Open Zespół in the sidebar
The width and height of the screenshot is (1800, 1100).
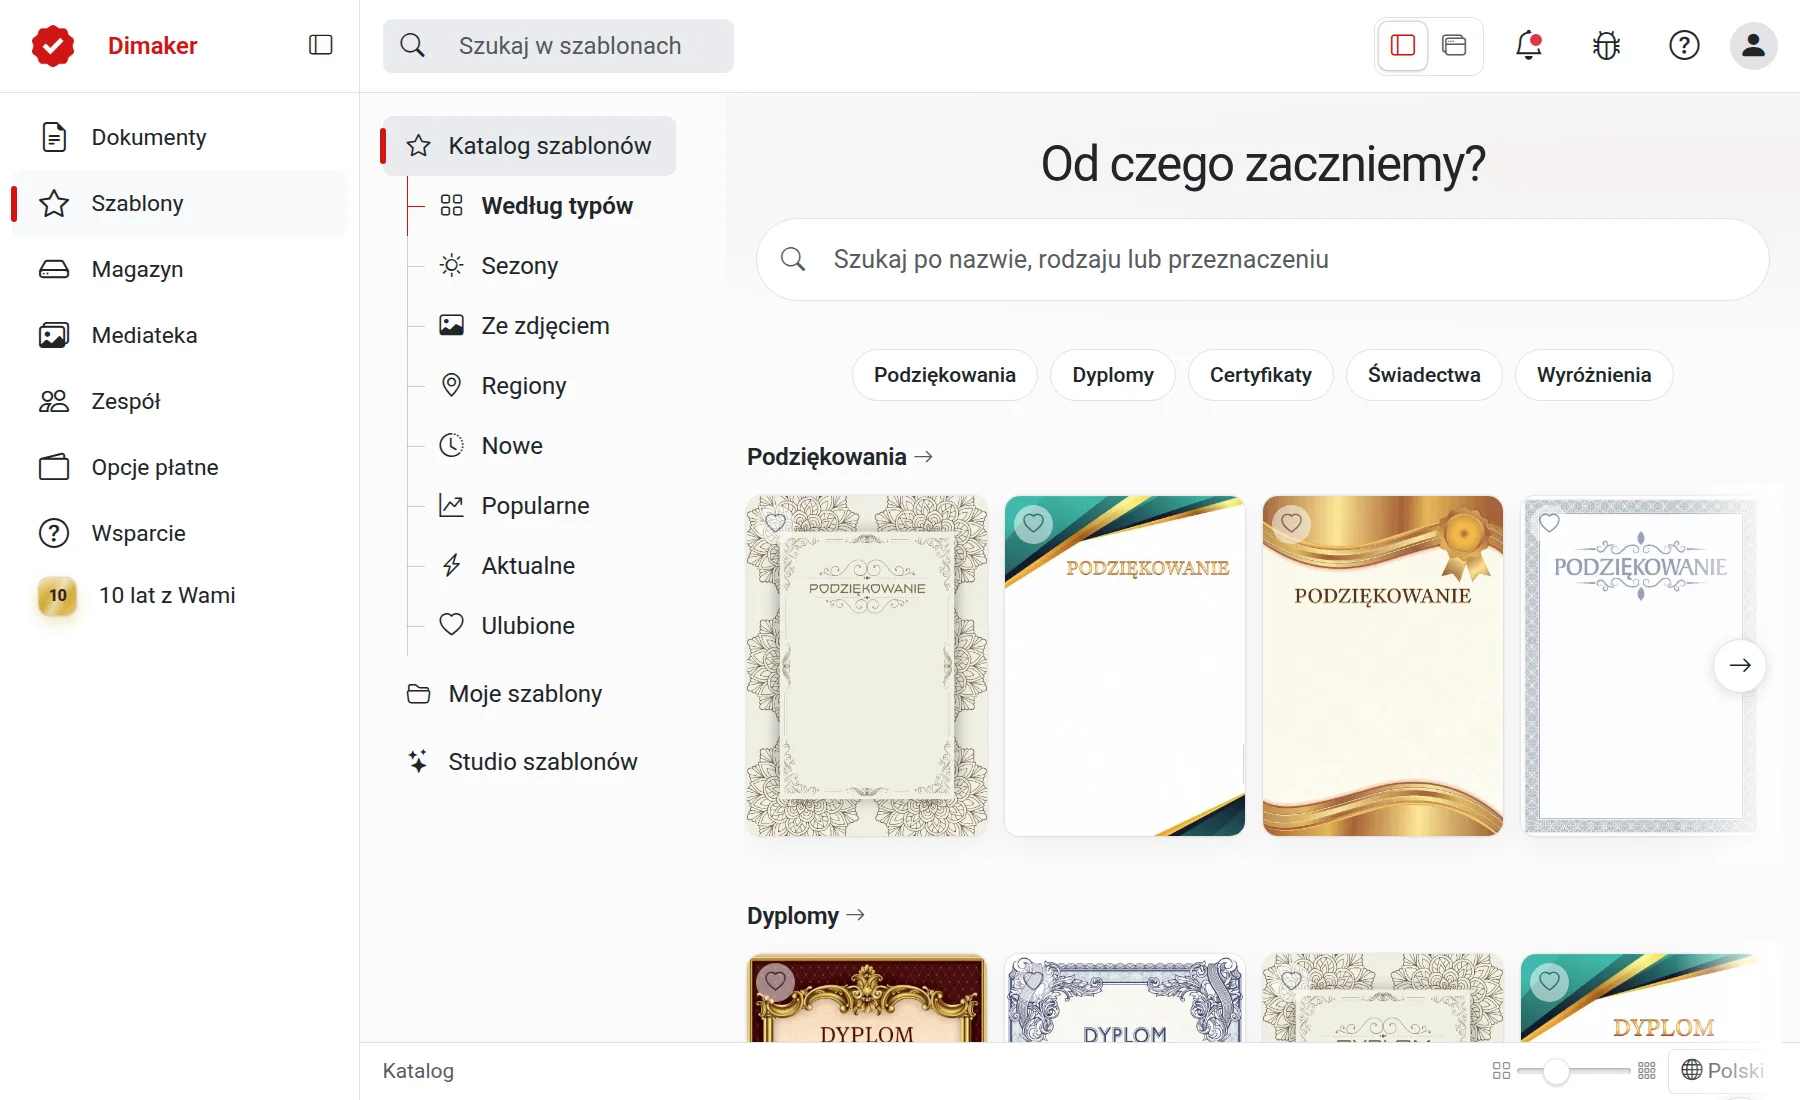coord(179,401)
